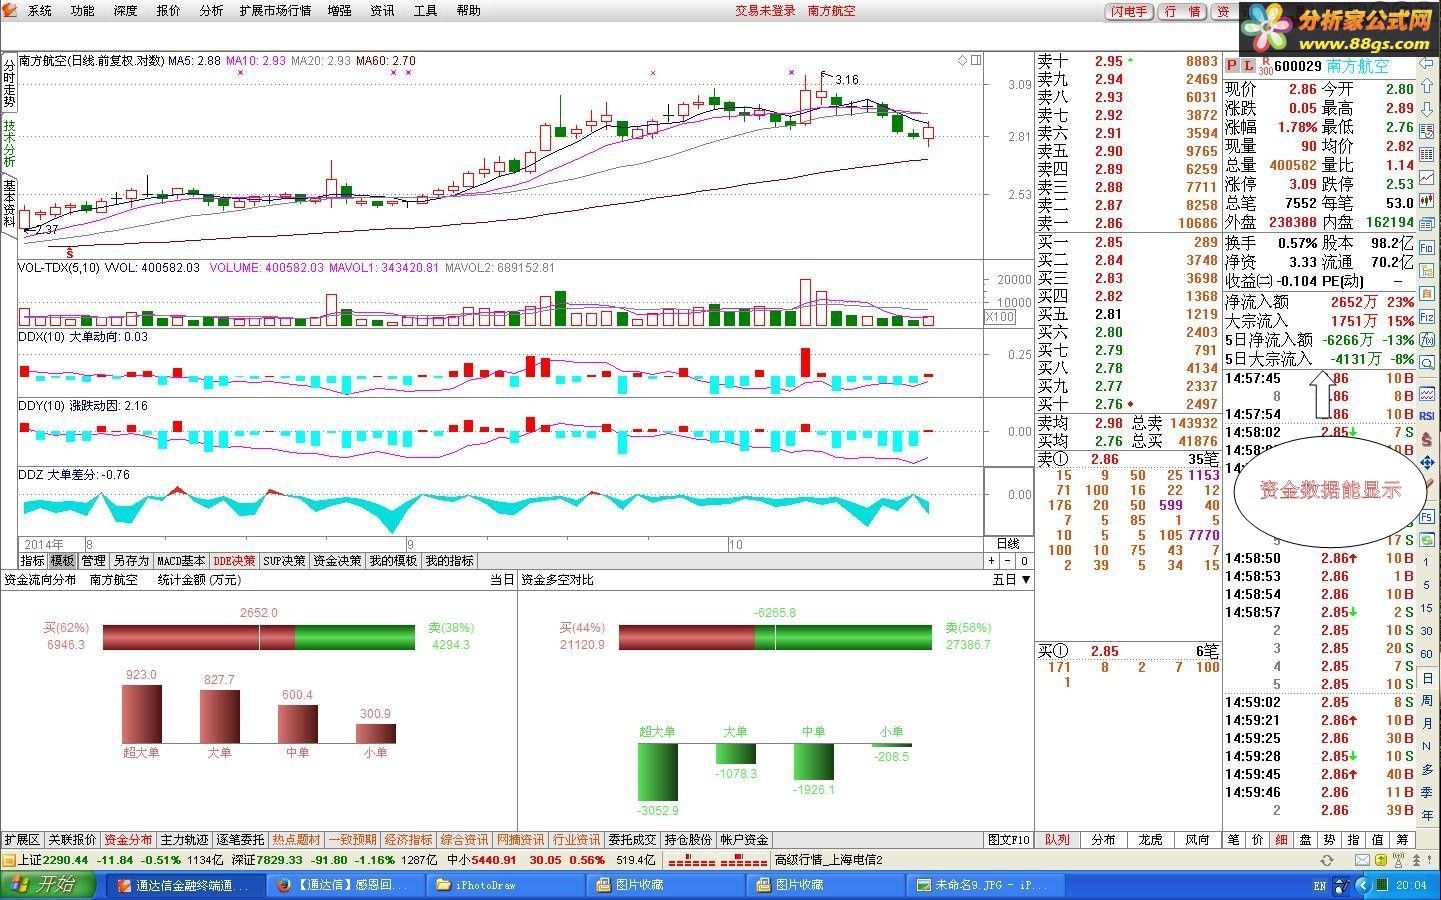Open the quote list table icon

click(x=1427, y=154)
